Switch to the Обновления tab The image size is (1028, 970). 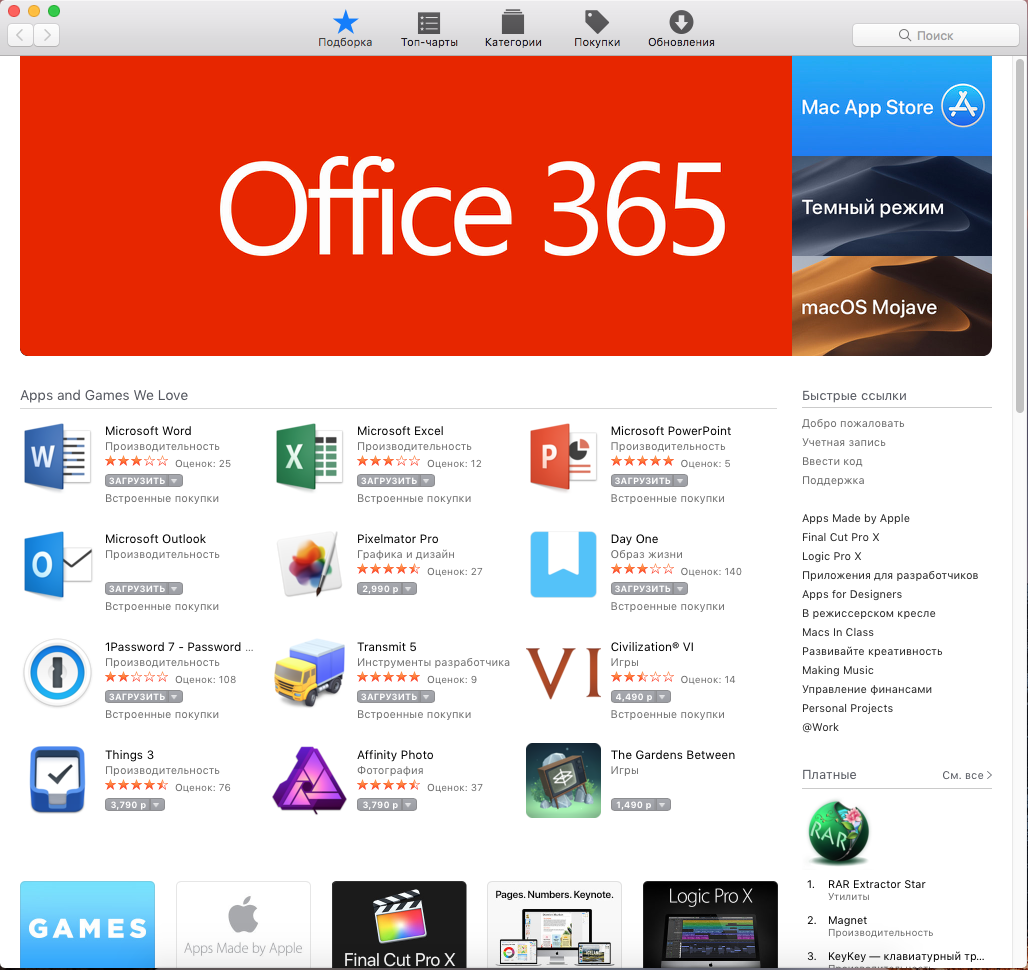[681, 29]
